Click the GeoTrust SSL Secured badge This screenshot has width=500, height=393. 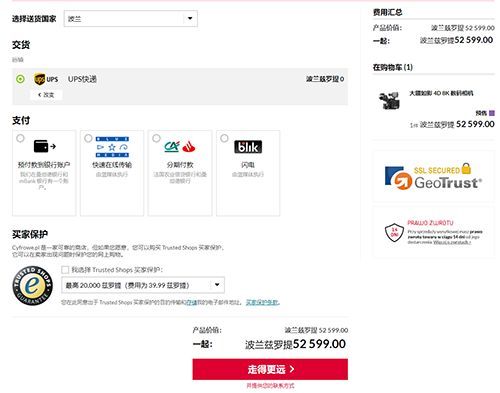[433, 177]
